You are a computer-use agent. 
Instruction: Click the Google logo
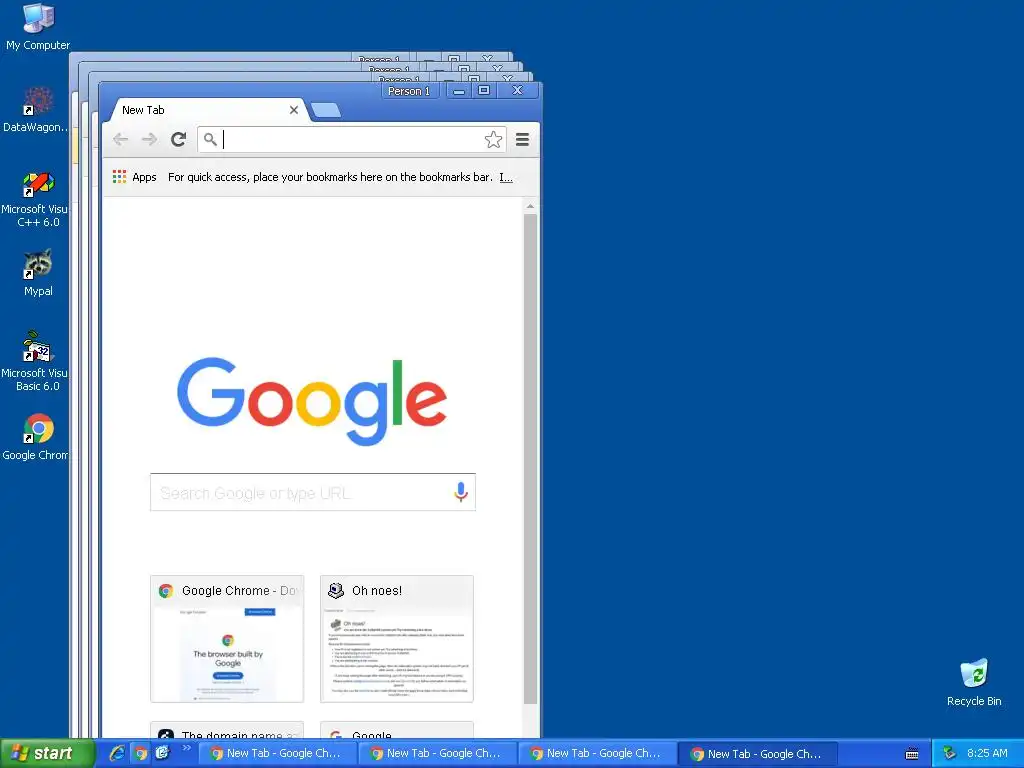312,401
